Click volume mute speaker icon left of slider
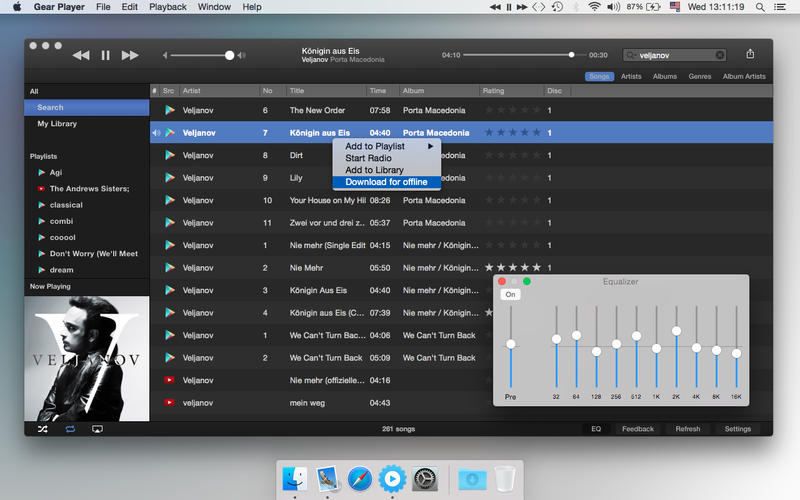Viewport: 800px width, 500px height. (165, 55)
